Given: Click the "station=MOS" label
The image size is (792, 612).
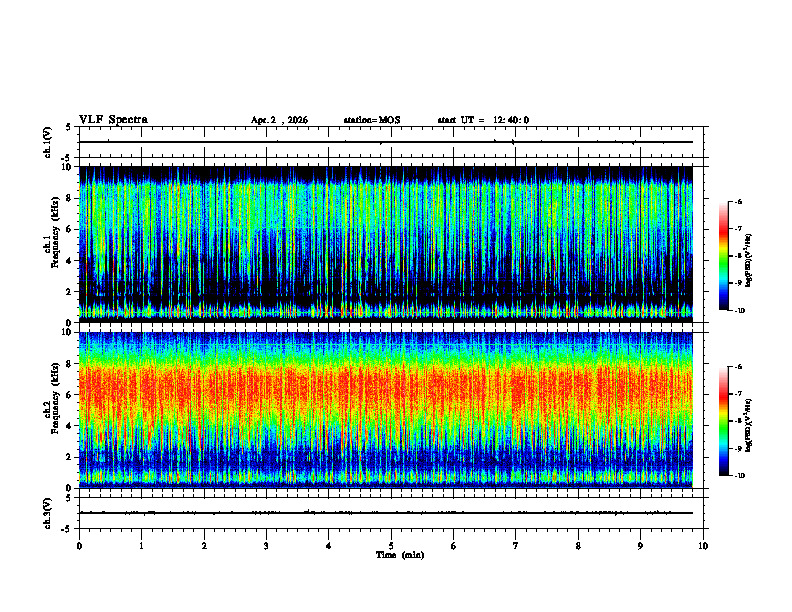Looking at the screenshot, I should pyautogui.click(x=372, y=120).
